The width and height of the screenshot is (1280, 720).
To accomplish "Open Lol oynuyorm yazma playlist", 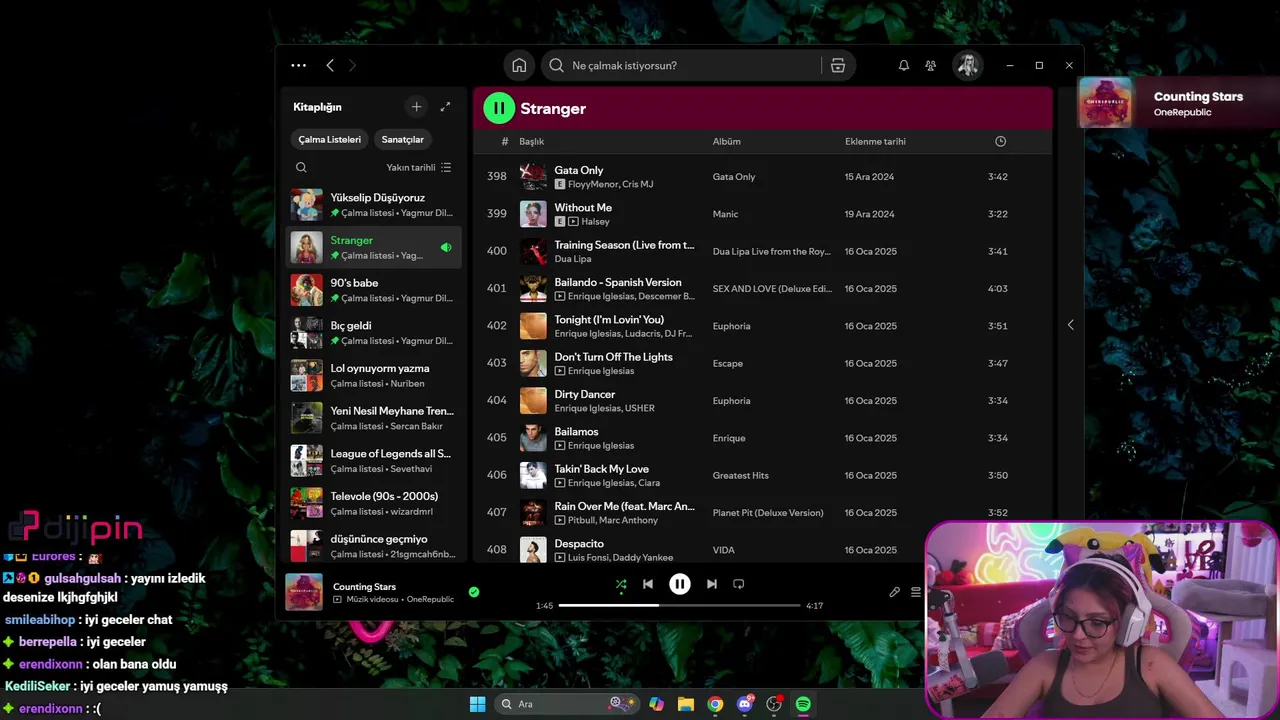I will click(x=374, y=375).
